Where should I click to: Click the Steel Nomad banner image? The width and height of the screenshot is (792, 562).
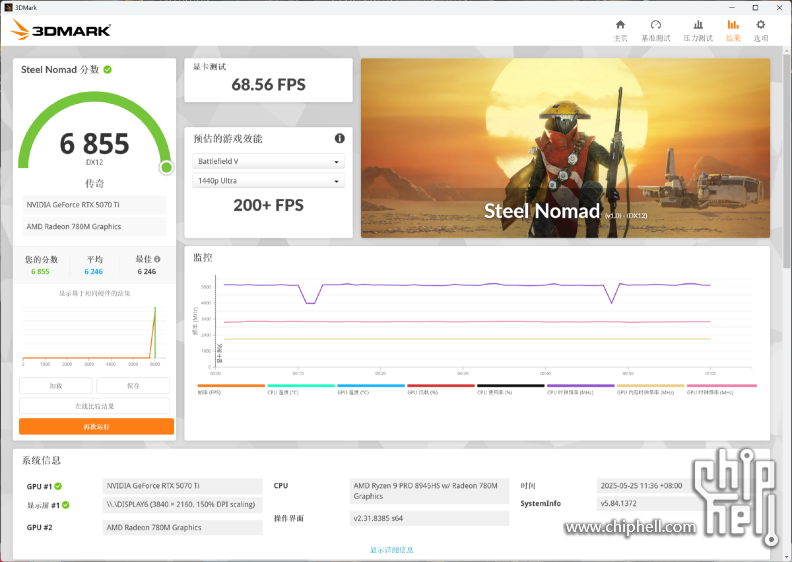click(565, 148)
